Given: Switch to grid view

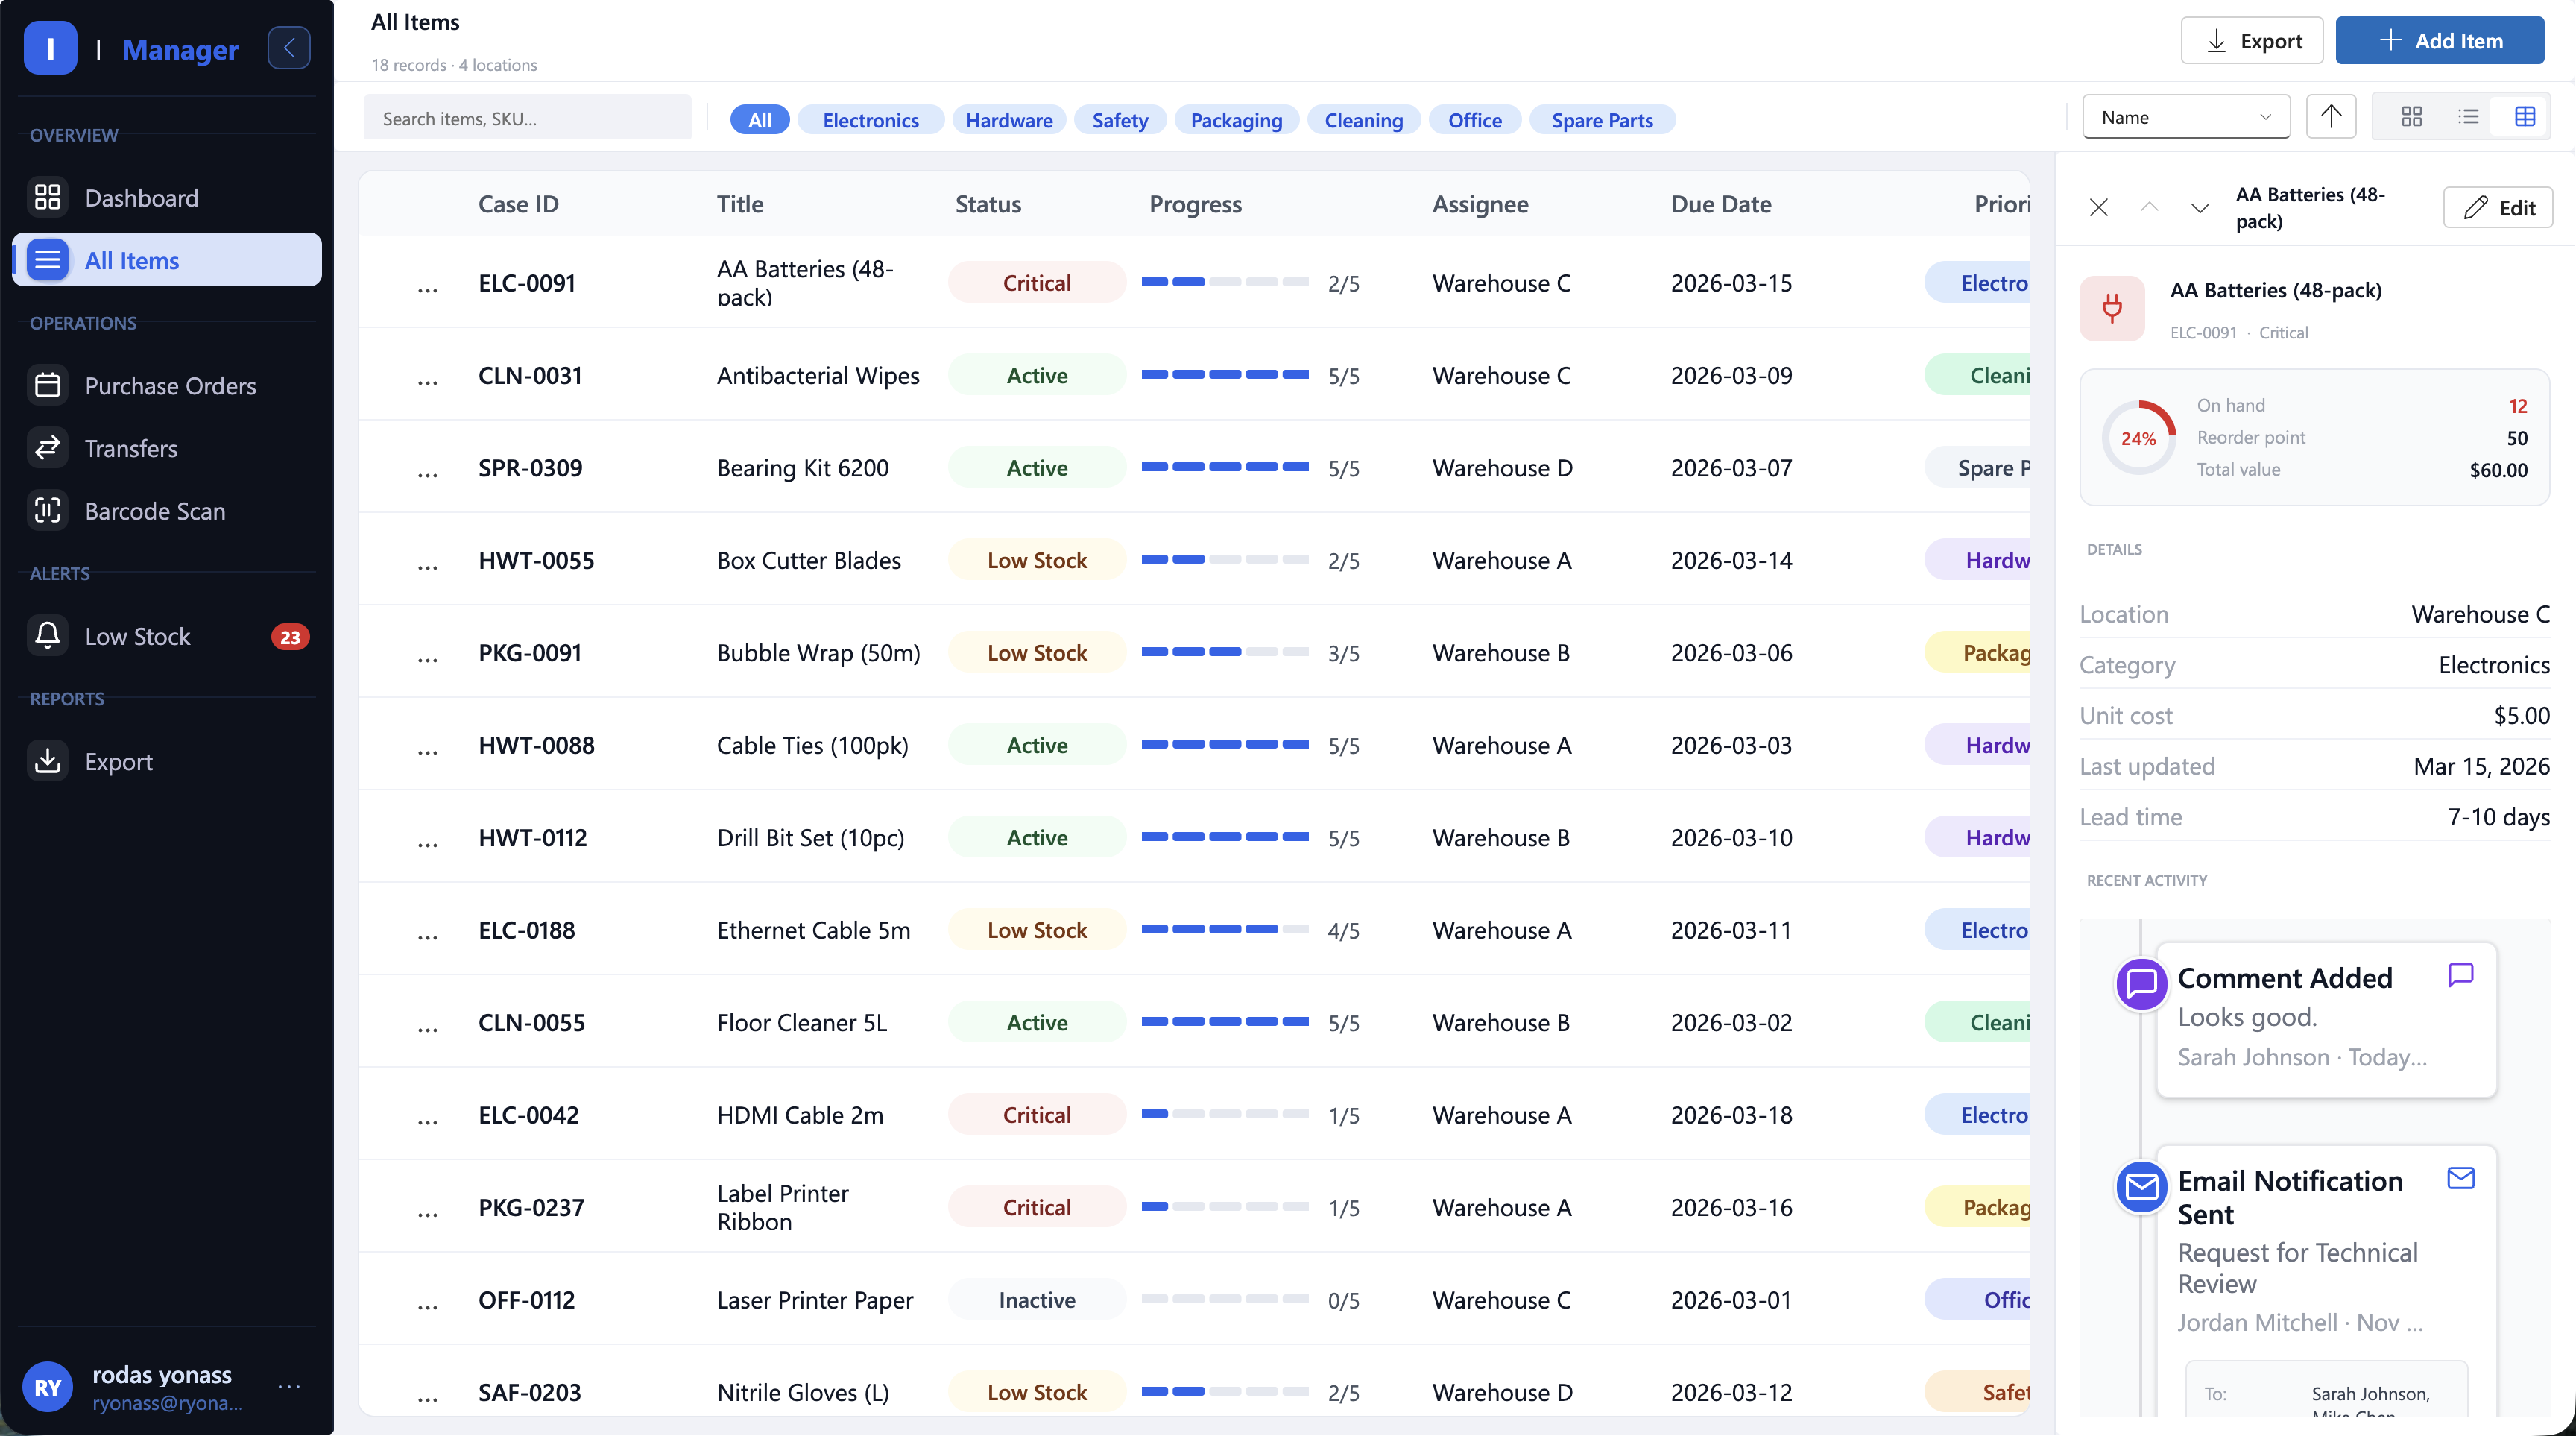Looking at the screenshot, I should pos(2411,117).
